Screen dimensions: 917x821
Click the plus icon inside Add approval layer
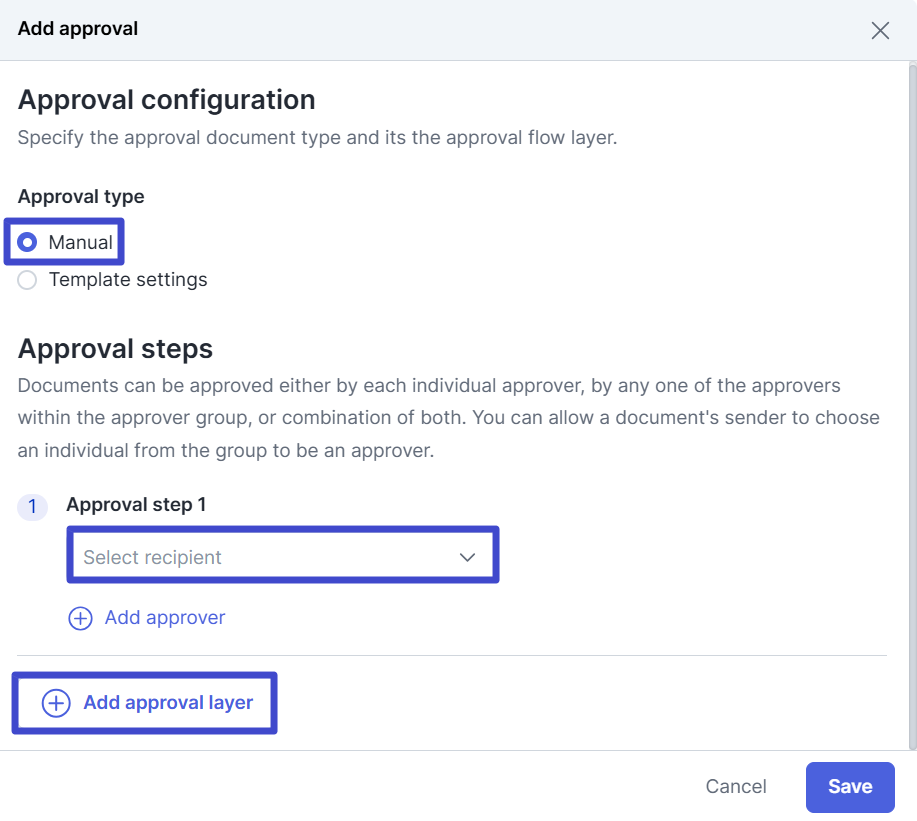pos(55,702)
